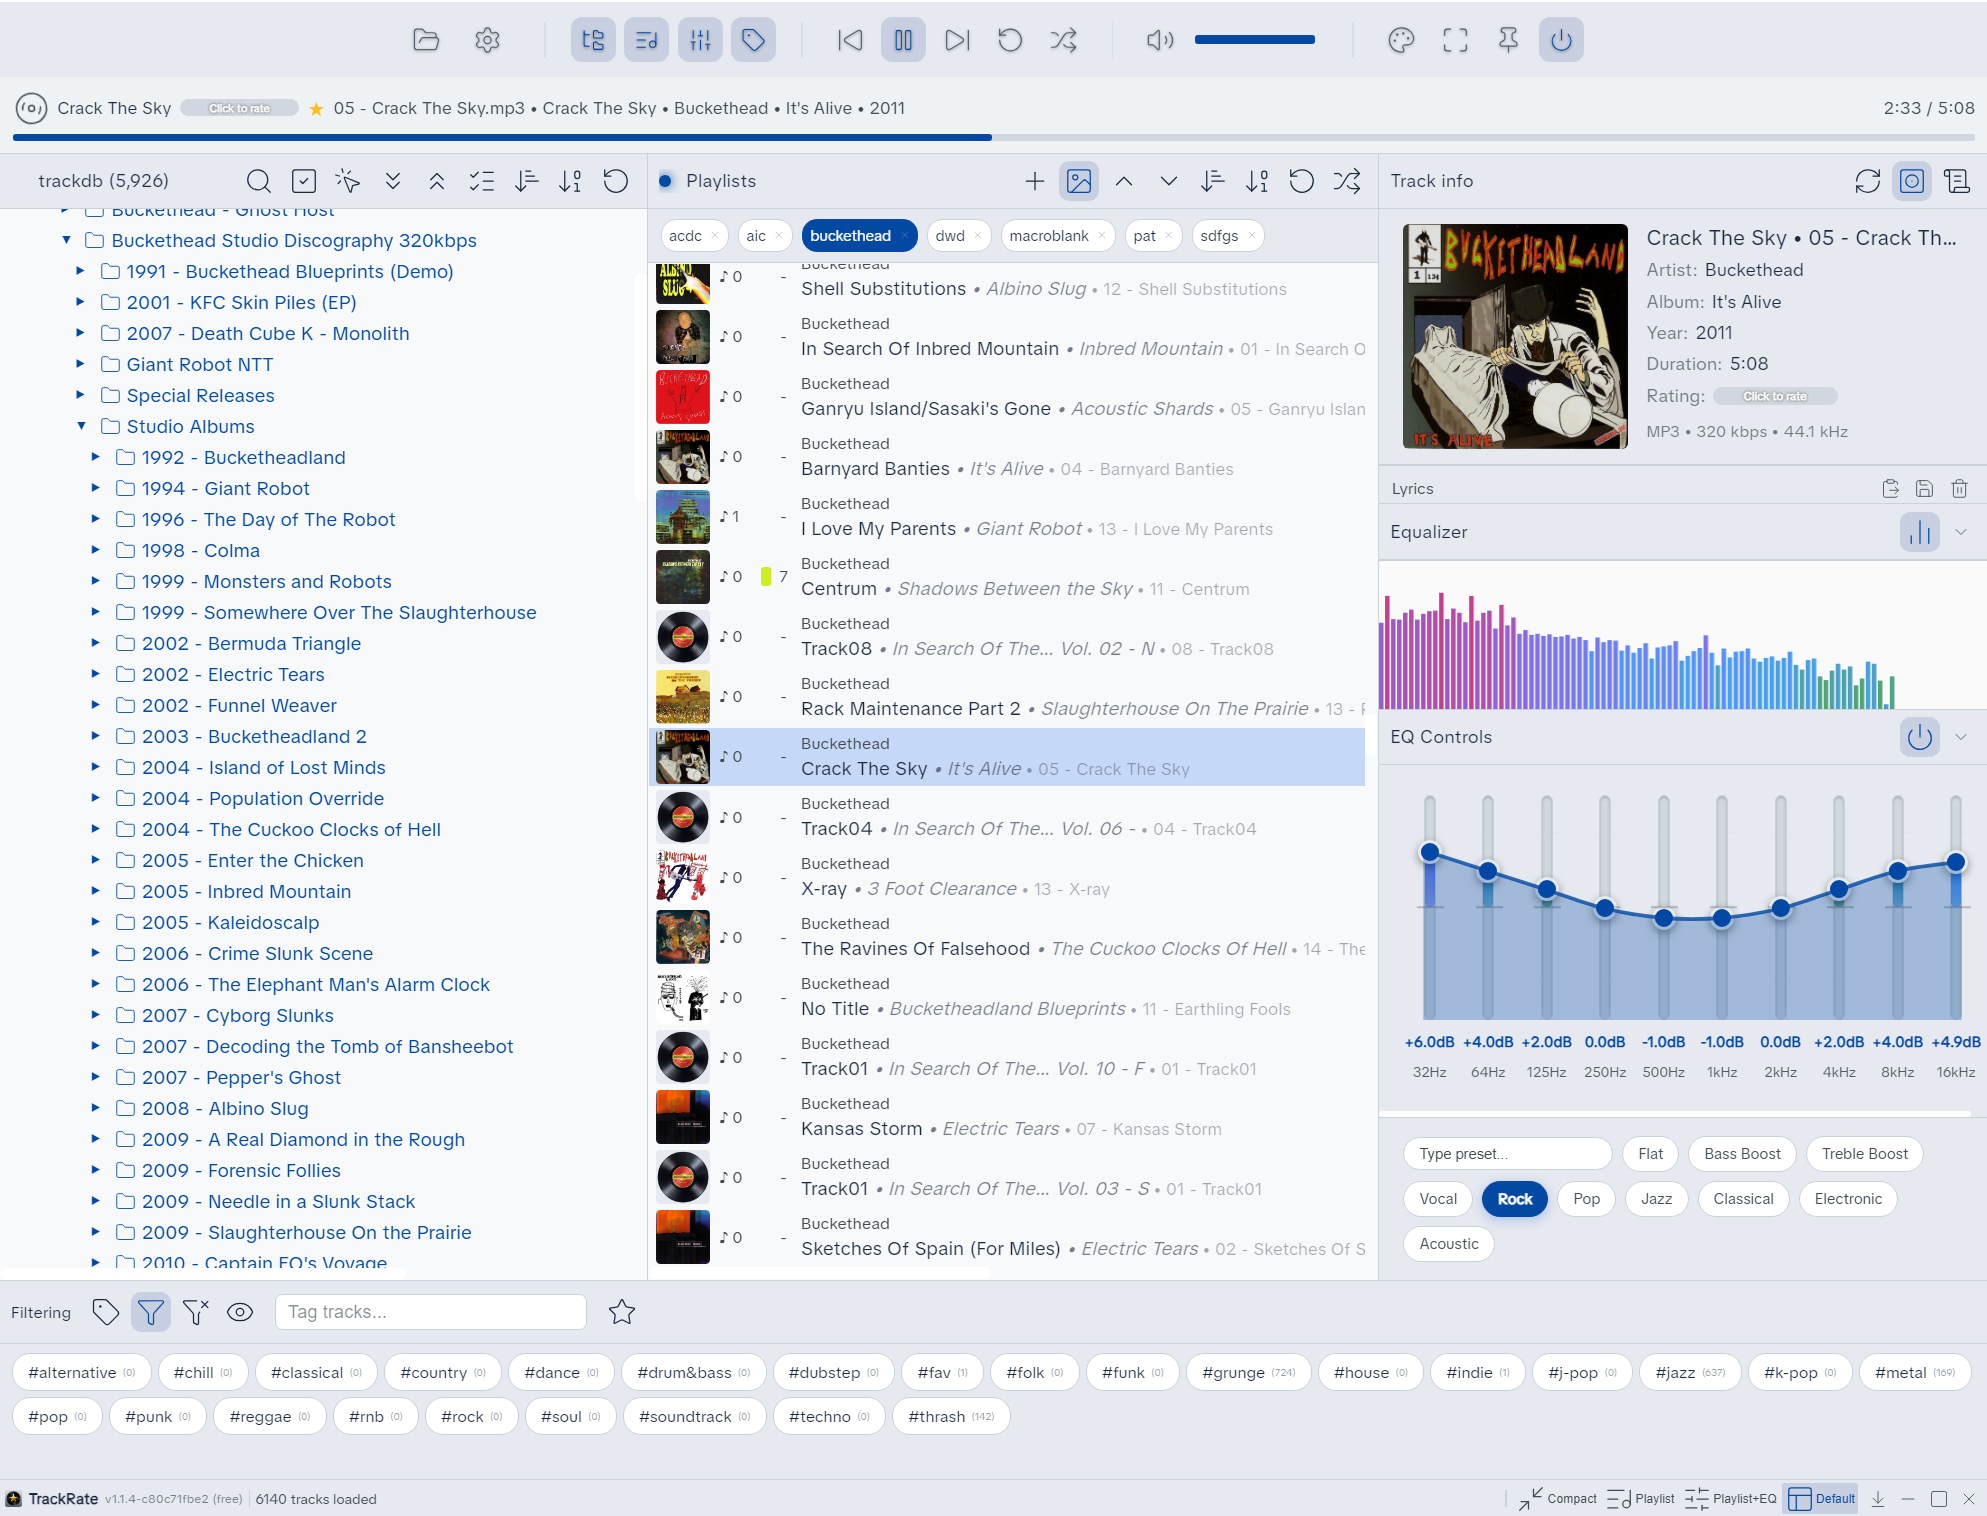Collapse the Equalizer section chevron
This screenshot has height=1516, width=1987.
tap(1962, 532)
